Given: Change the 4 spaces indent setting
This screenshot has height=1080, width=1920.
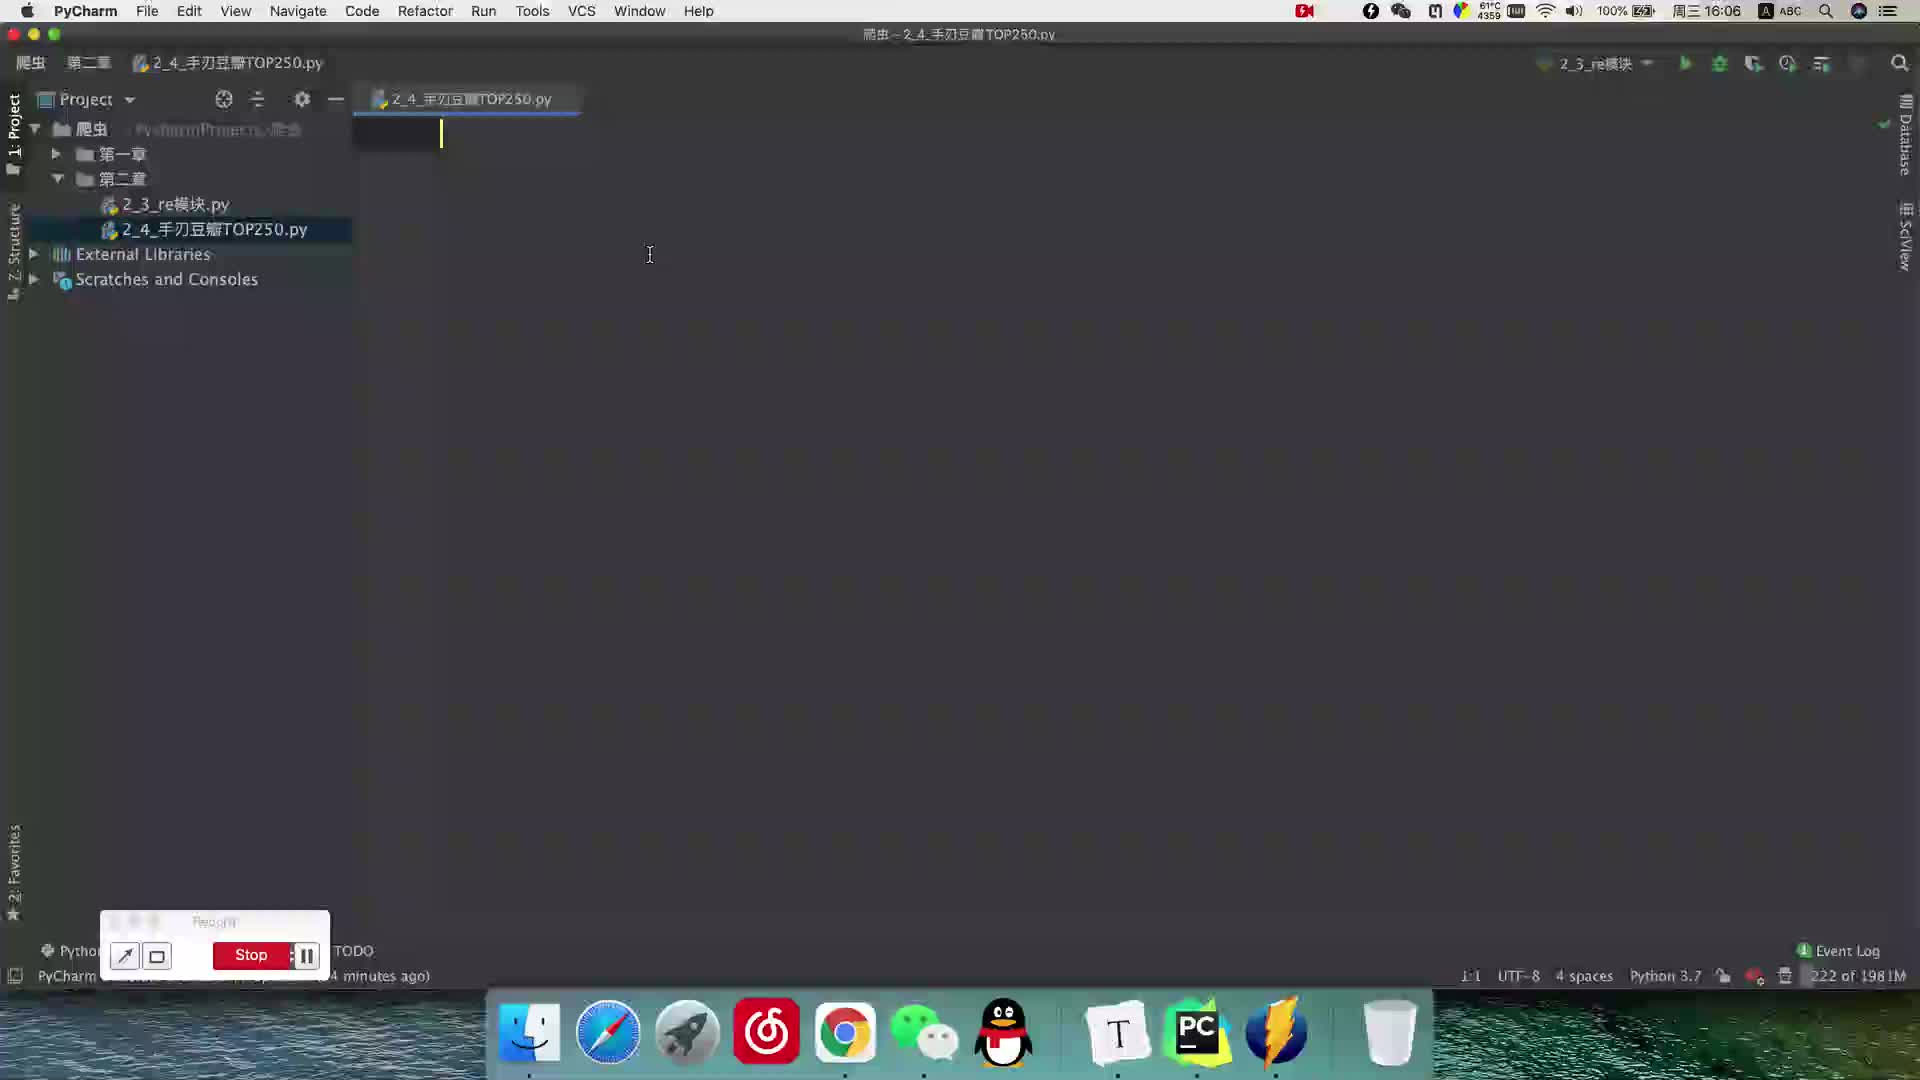Looking at the screenshot, I should point(1584,976).
